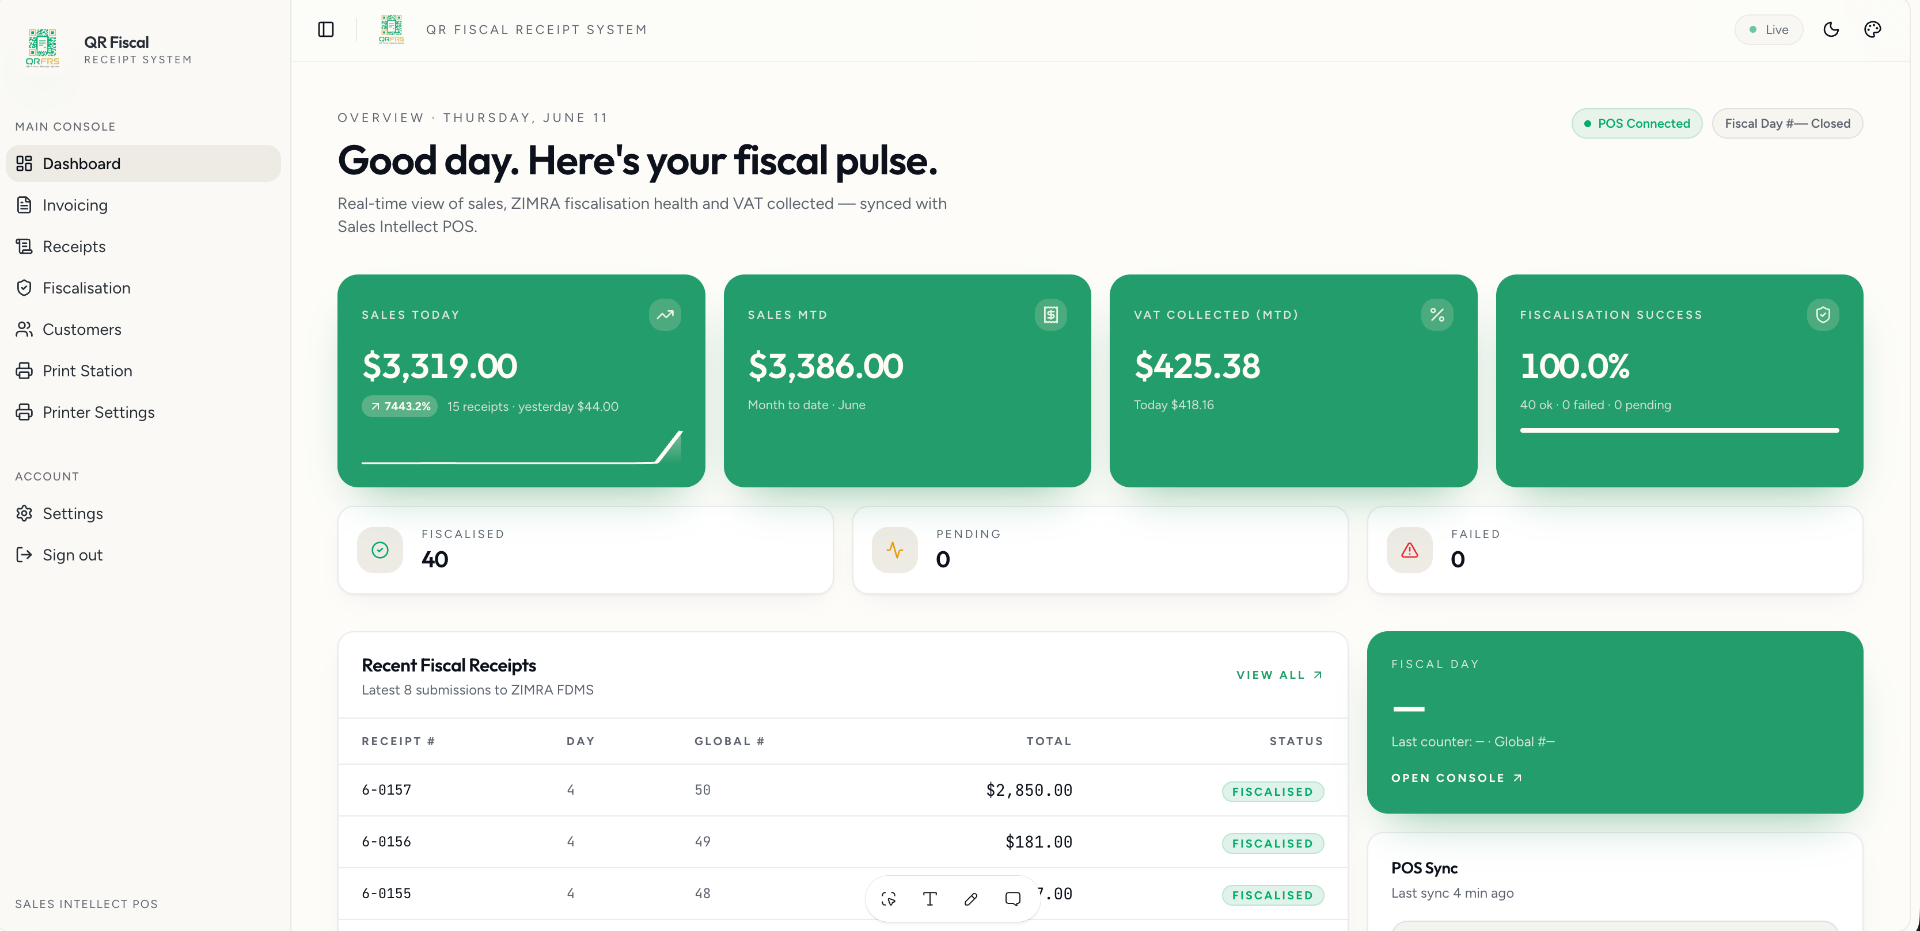Open Print Station
Screen dimensions: 1920x931
pos(143,371)
